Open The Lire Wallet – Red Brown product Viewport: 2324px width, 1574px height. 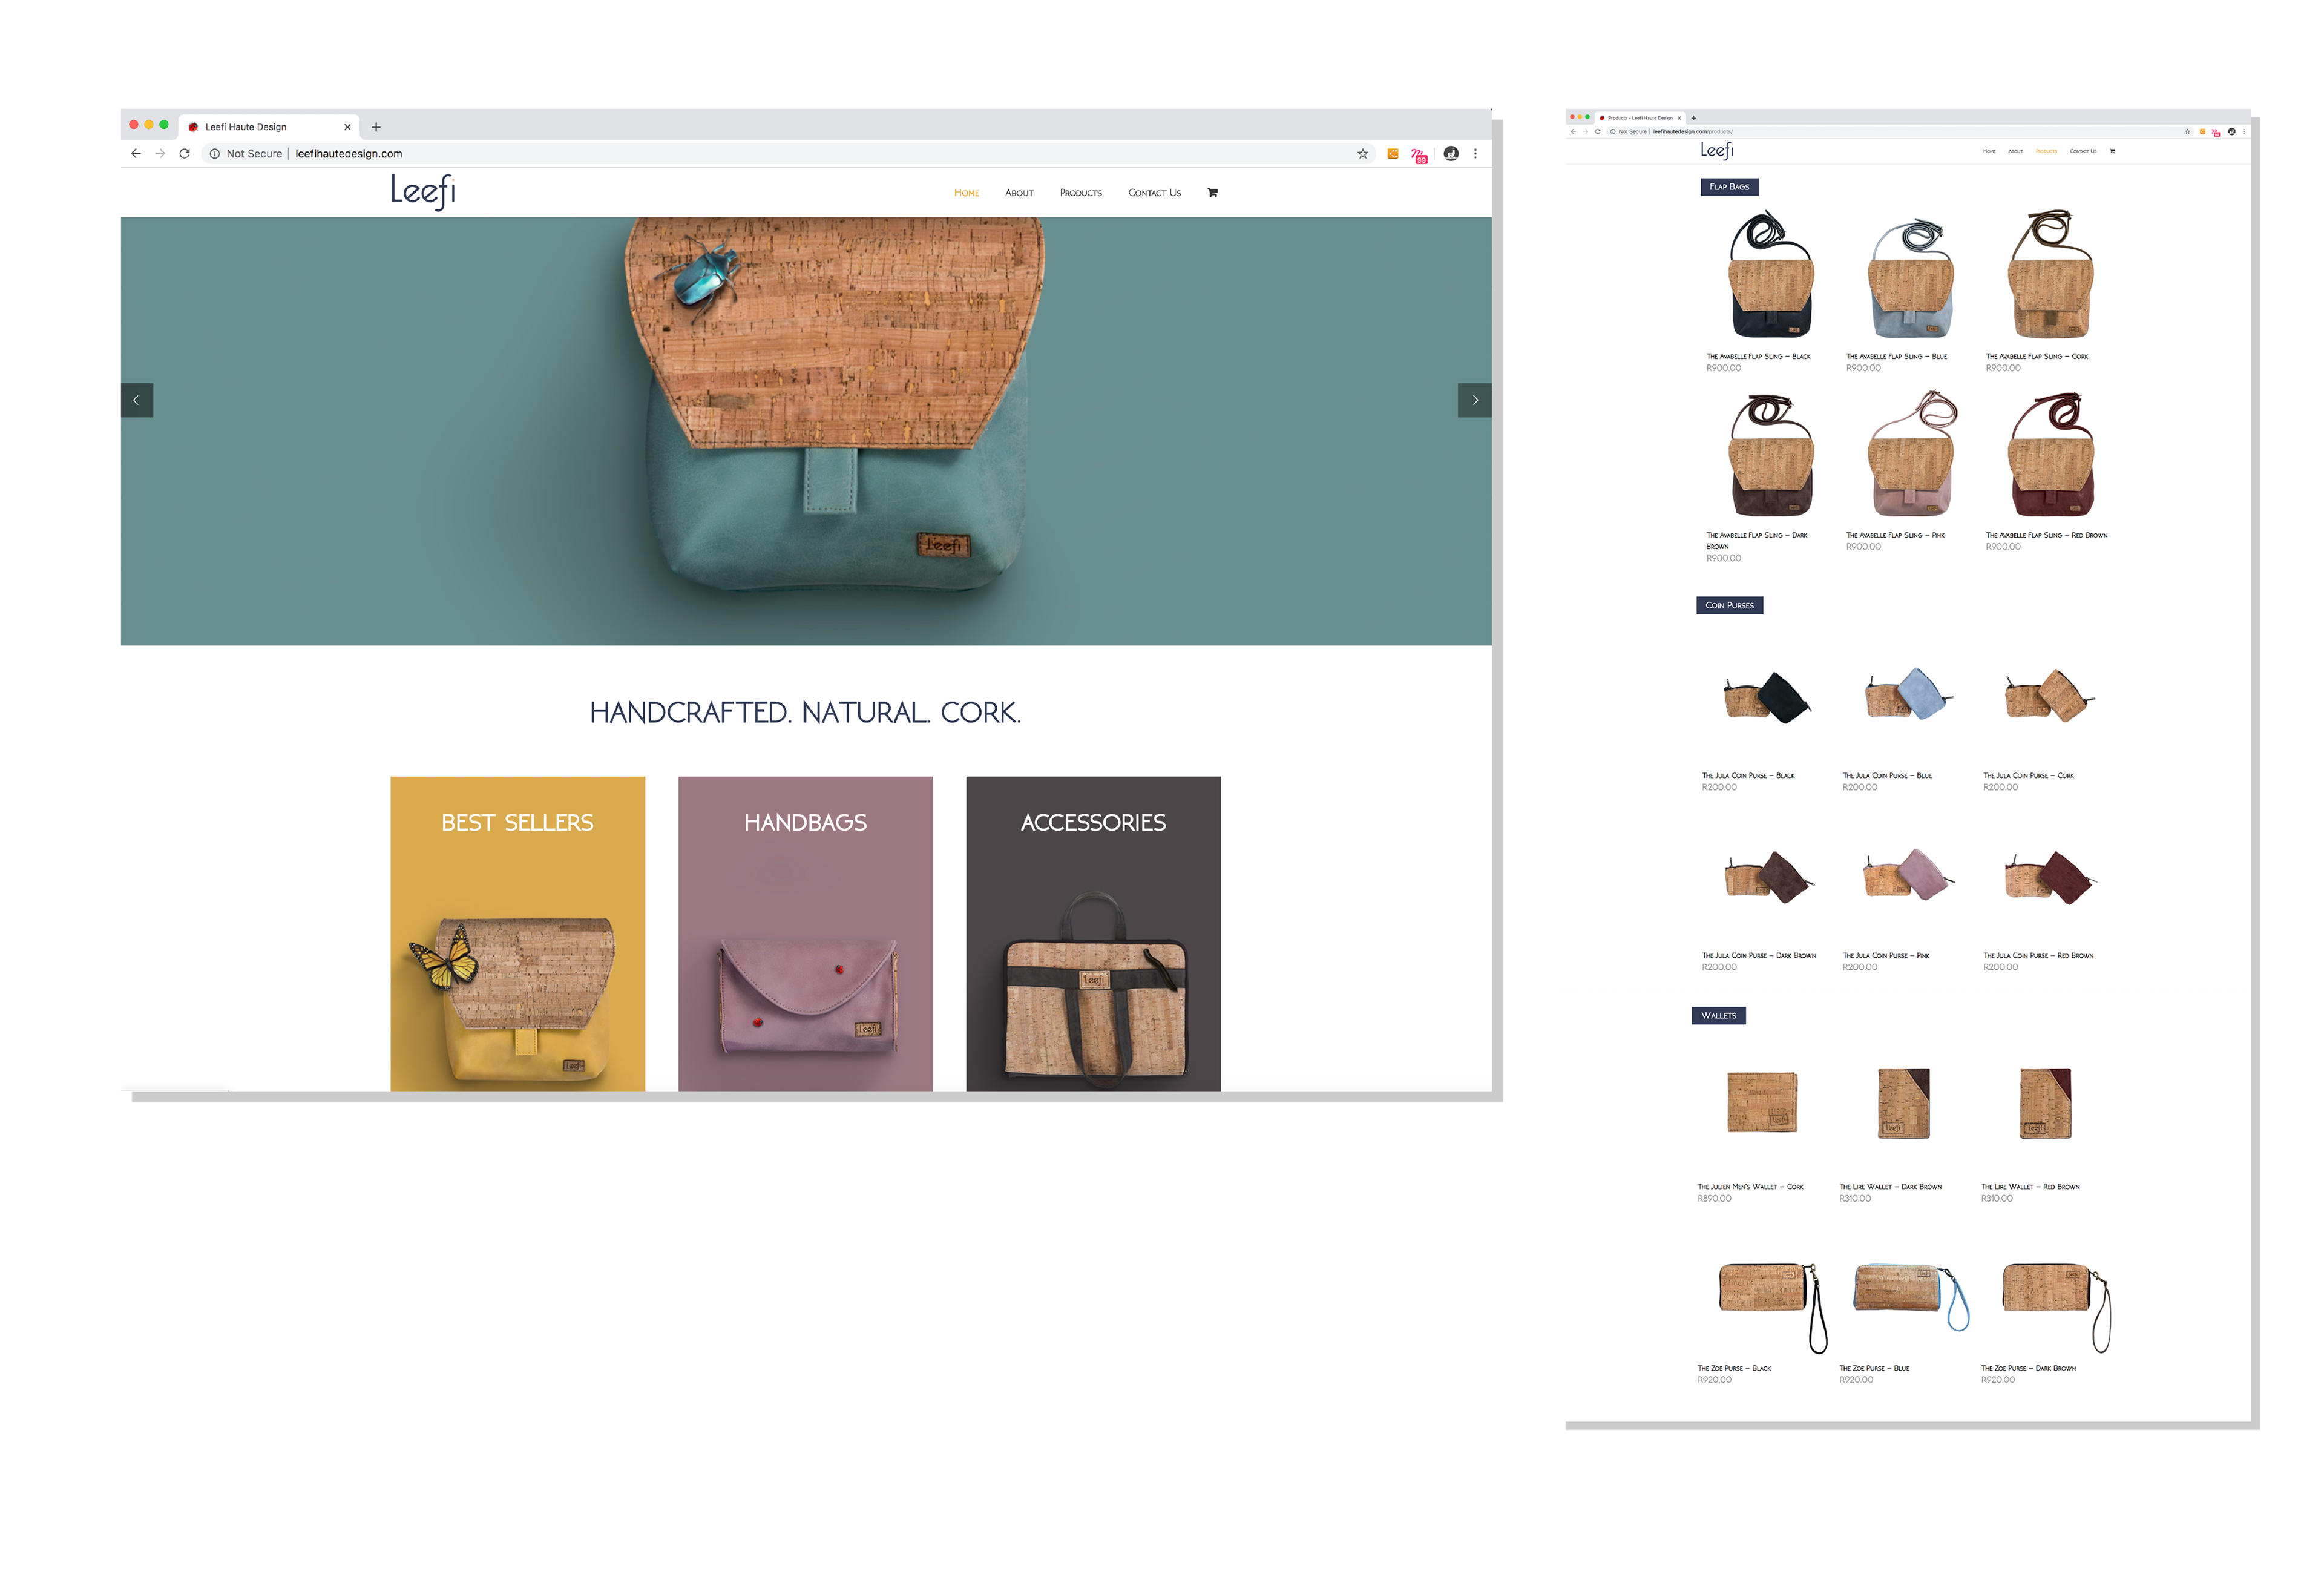click(2030, 1186)
